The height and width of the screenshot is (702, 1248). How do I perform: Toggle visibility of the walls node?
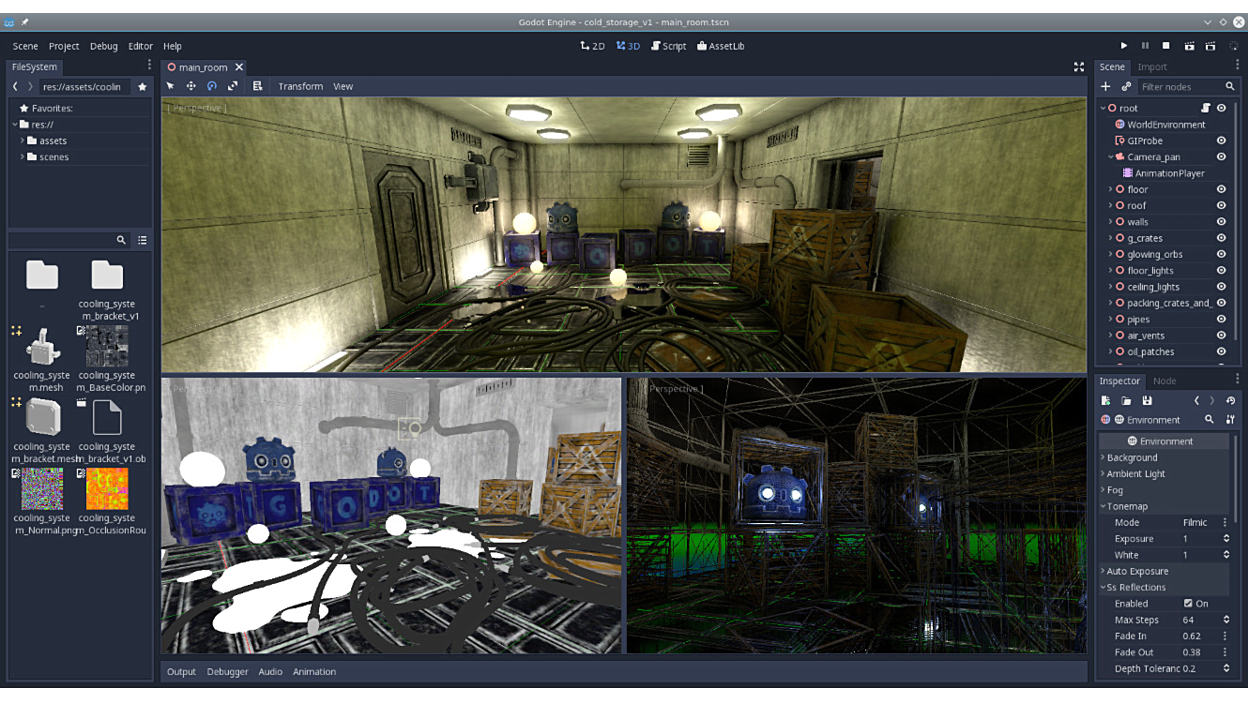click(x=1221, y=222)
